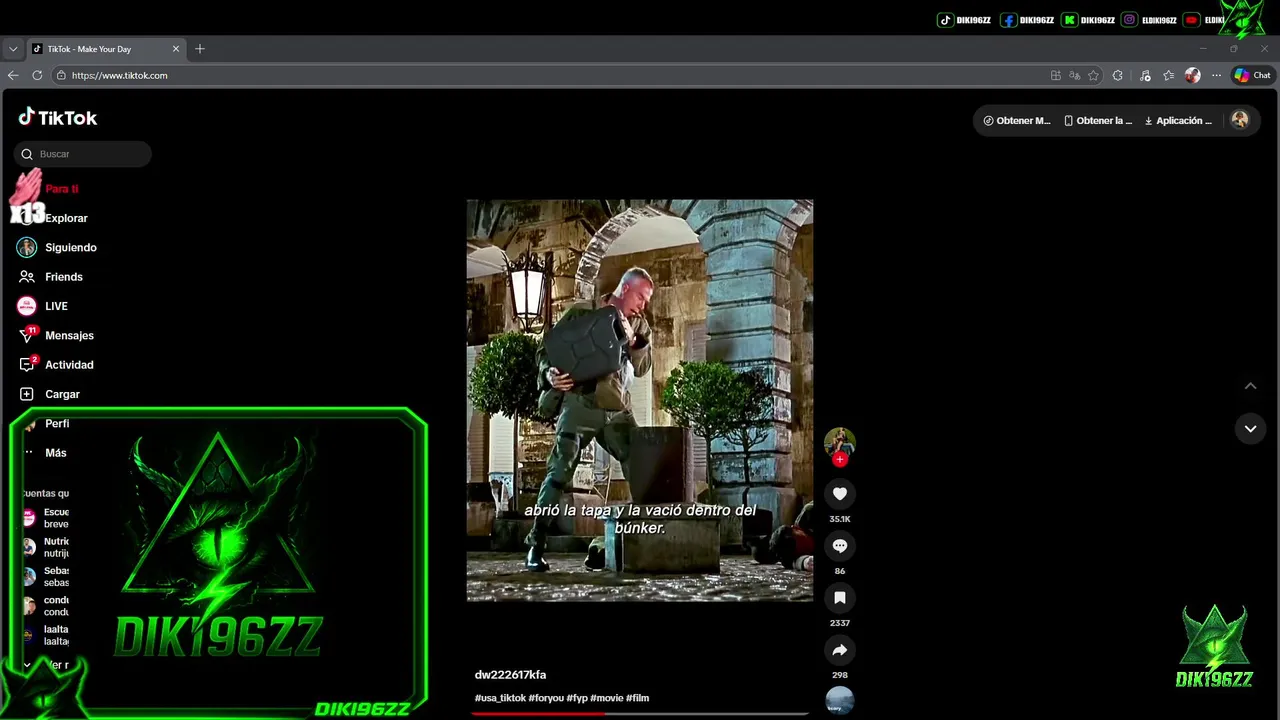The height and width of the screenshot is (720, 1280).
Task: Open the creator avatar beside video
Action: click(839, 442)
